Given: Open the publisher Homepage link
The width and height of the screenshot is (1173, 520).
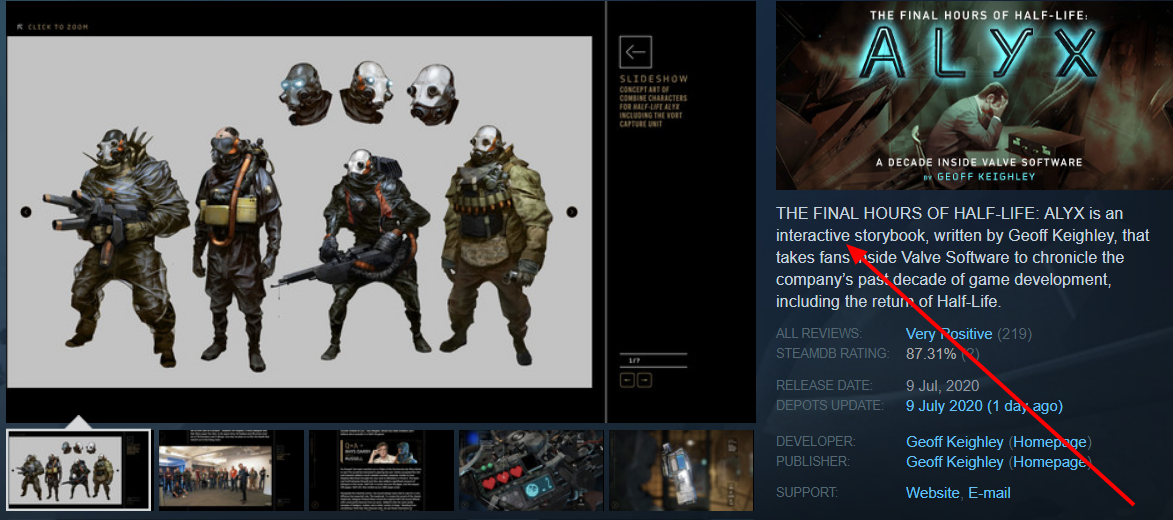Looking at the screenshot, I should coord(1050,462).
